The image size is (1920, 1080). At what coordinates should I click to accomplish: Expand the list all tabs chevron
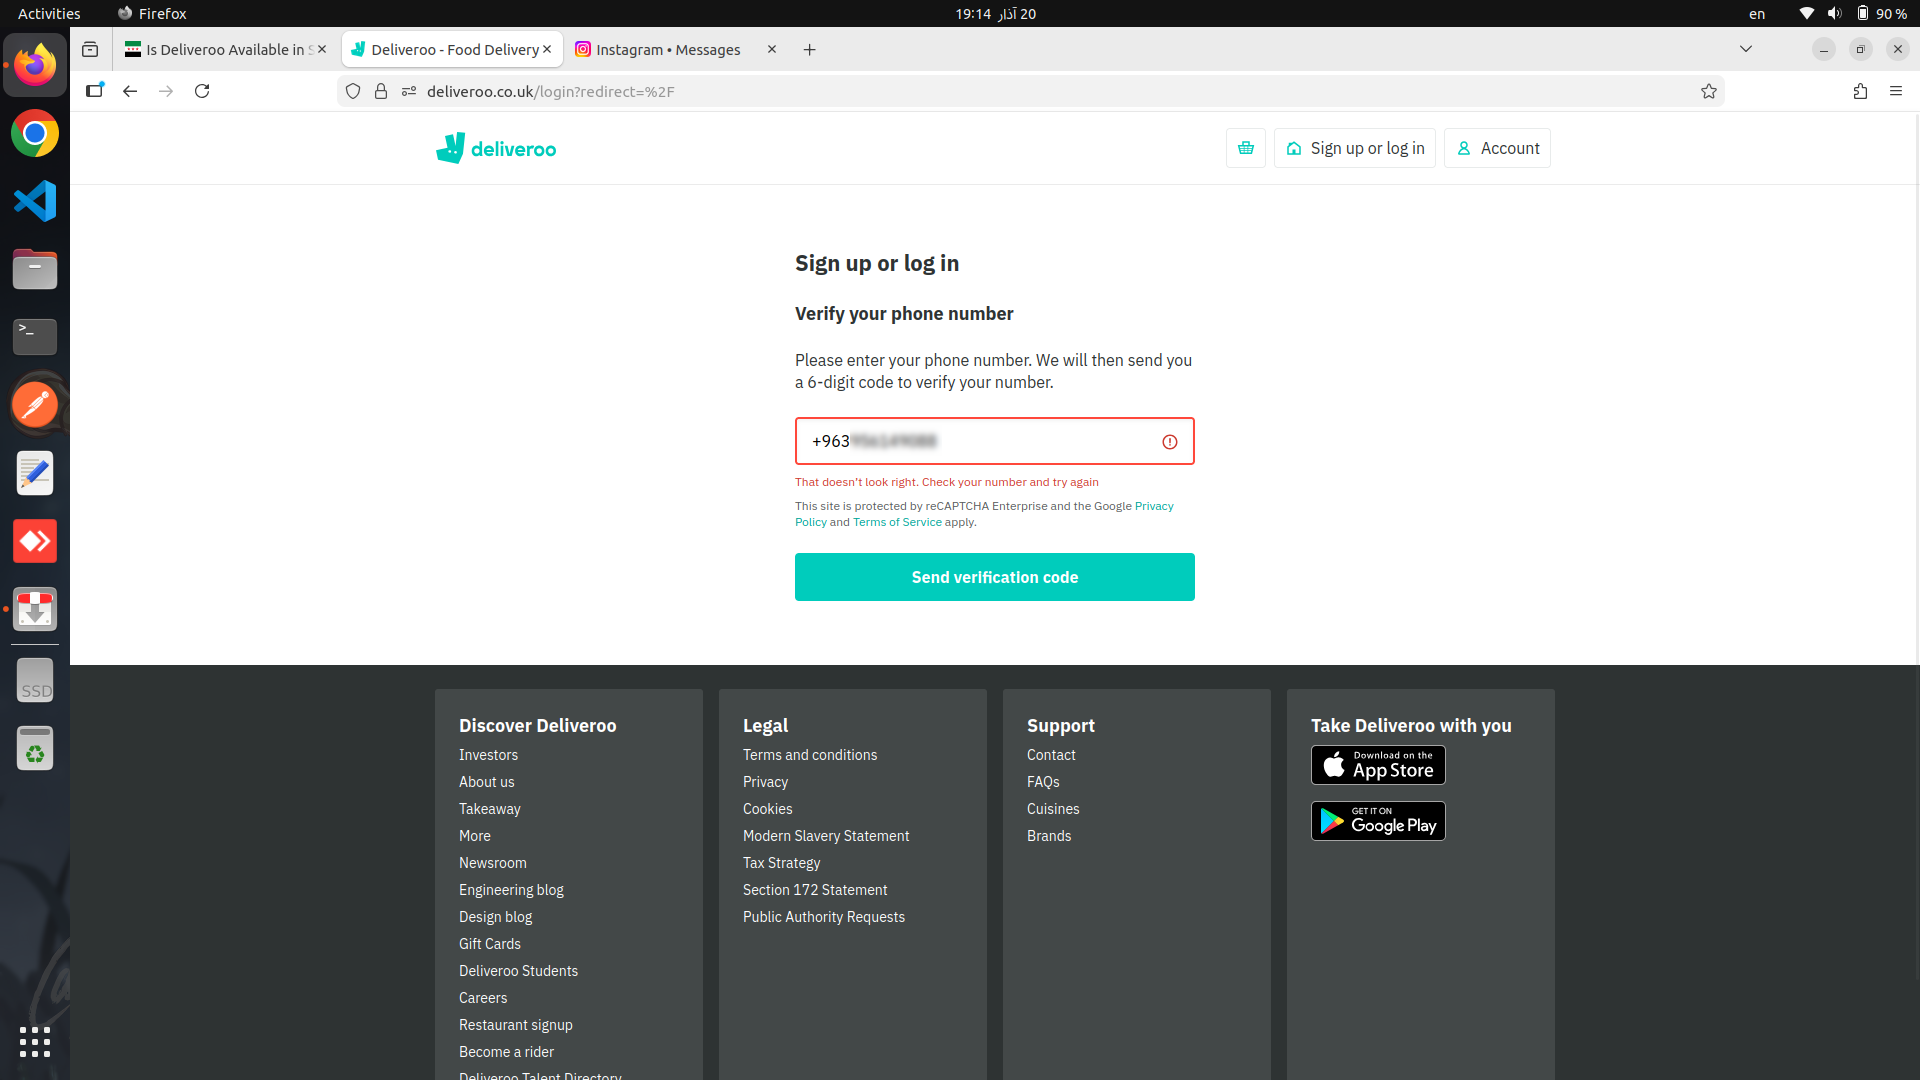coord(1746,49)
